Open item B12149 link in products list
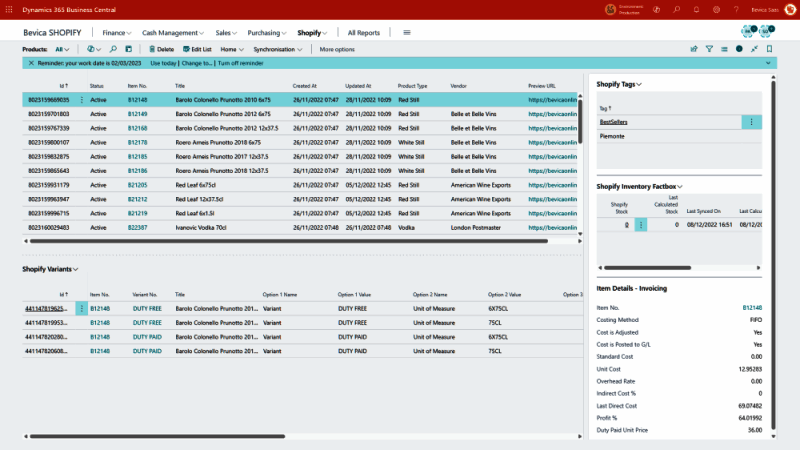Screen dimensions: 800x450 pyautogui.click(x=137, y=114)
